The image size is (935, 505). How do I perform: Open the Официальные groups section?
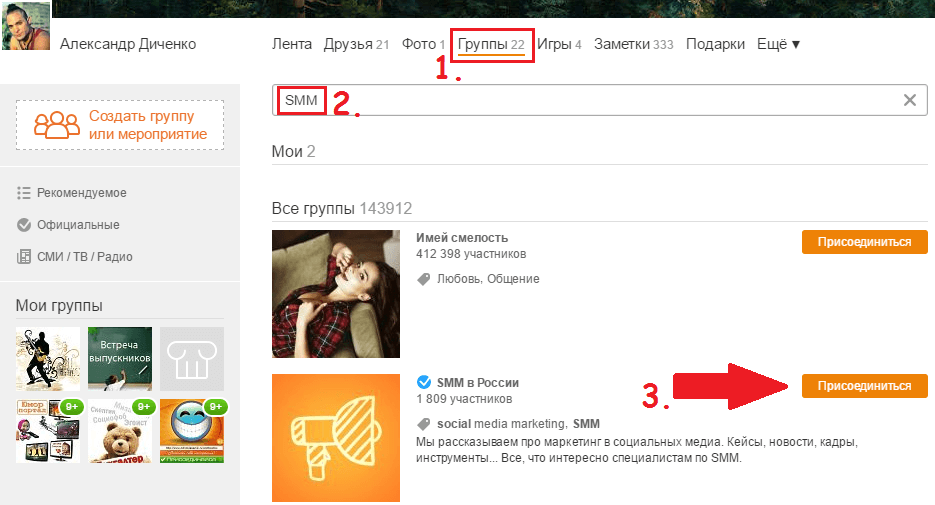pyautogui.click(x=78, y=225)
